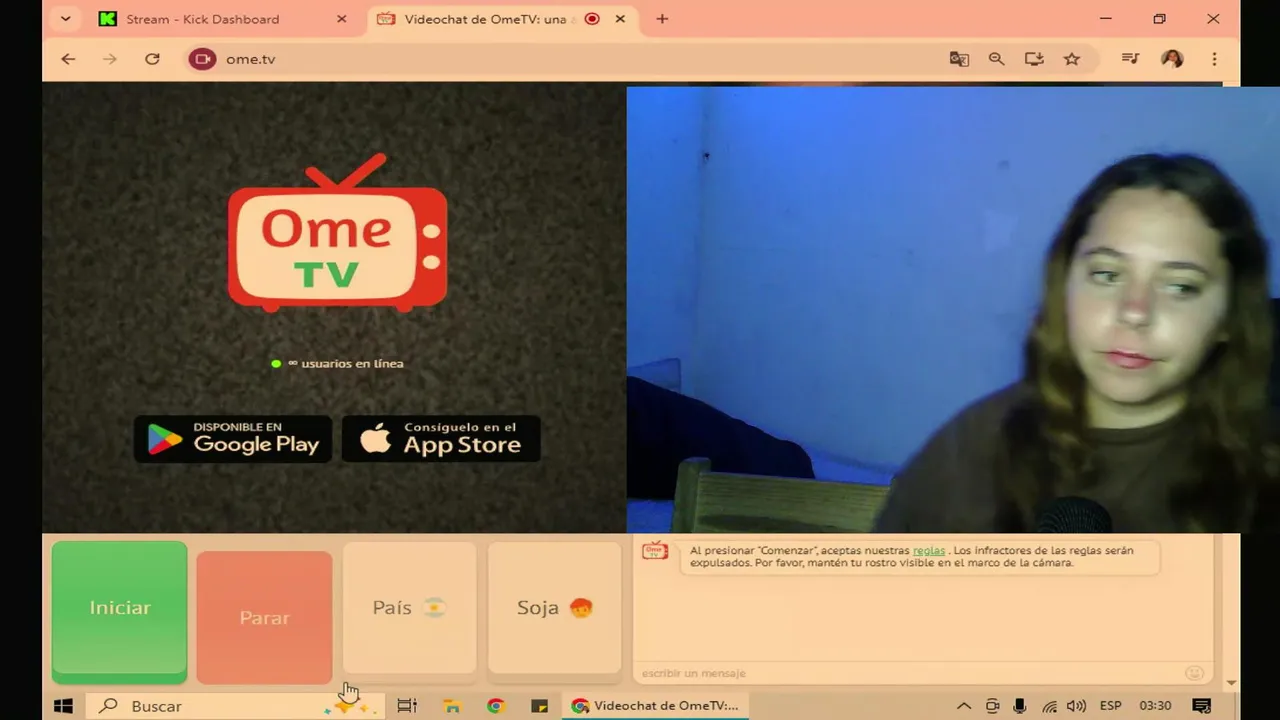Screen dimensions: 1280x720
Task: Click the screen capture tray icon
Action: tap(992, 706)
